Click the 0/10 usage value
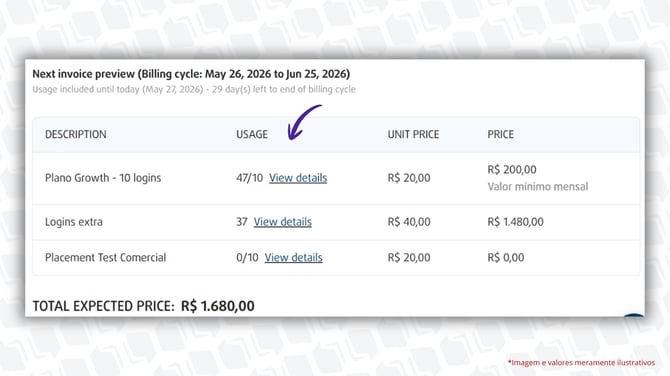Viewport: 670px width, 376px height. click(247, 257)
